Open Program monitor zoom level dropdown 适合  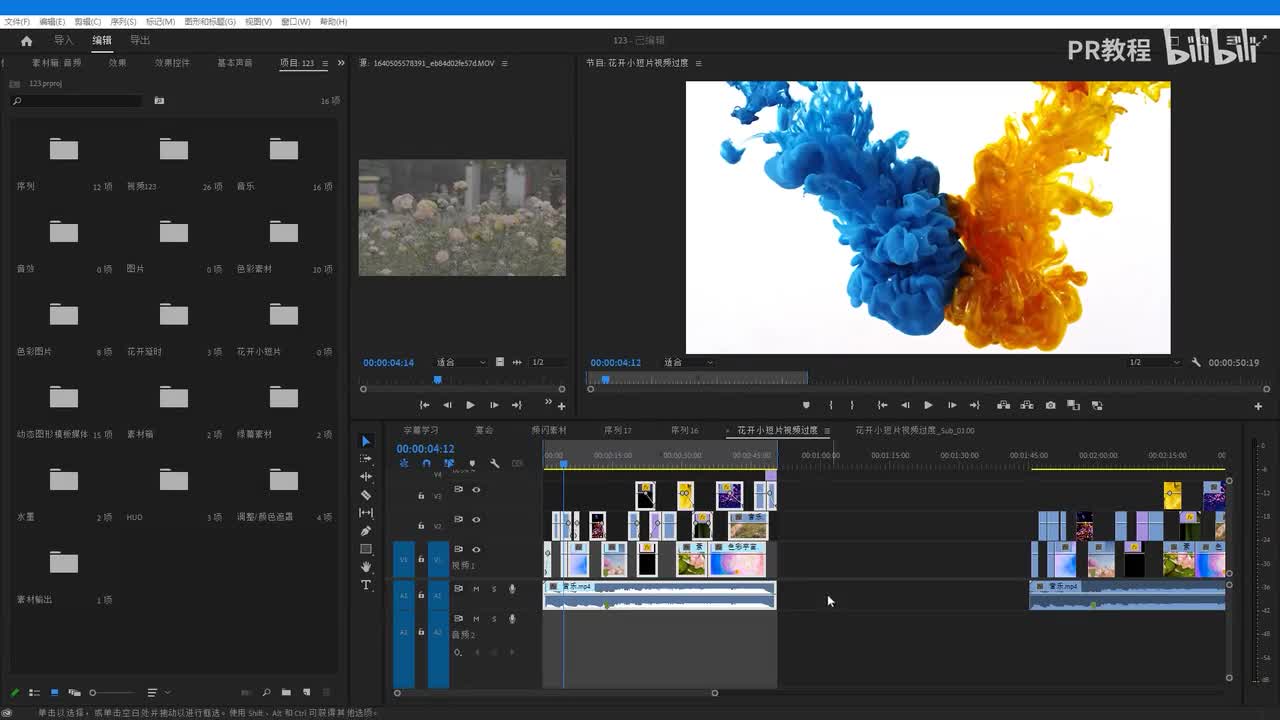(x=688, y=362)
